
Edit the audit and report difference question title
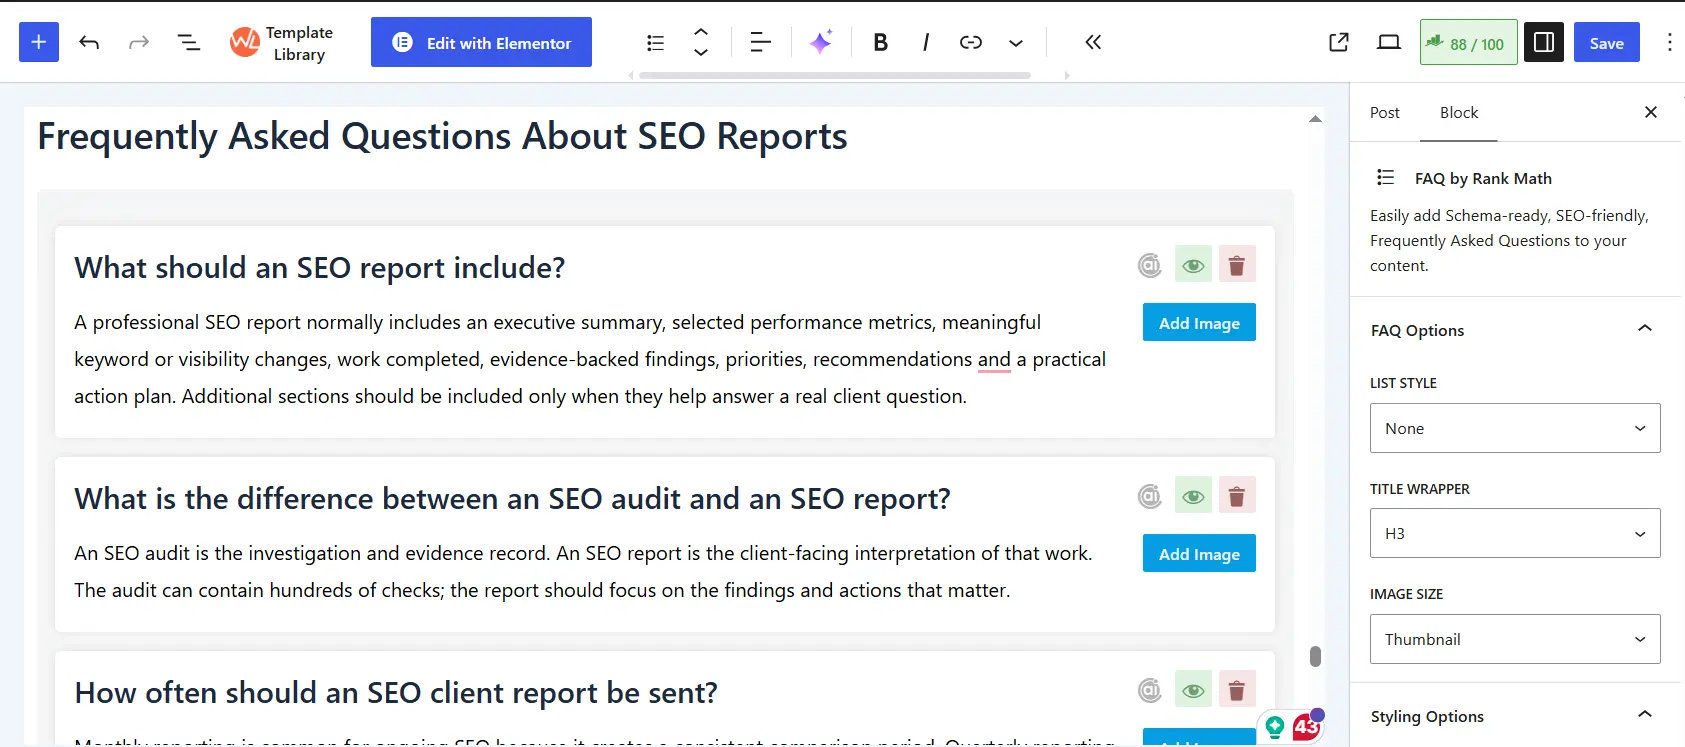tap(512, 499)
